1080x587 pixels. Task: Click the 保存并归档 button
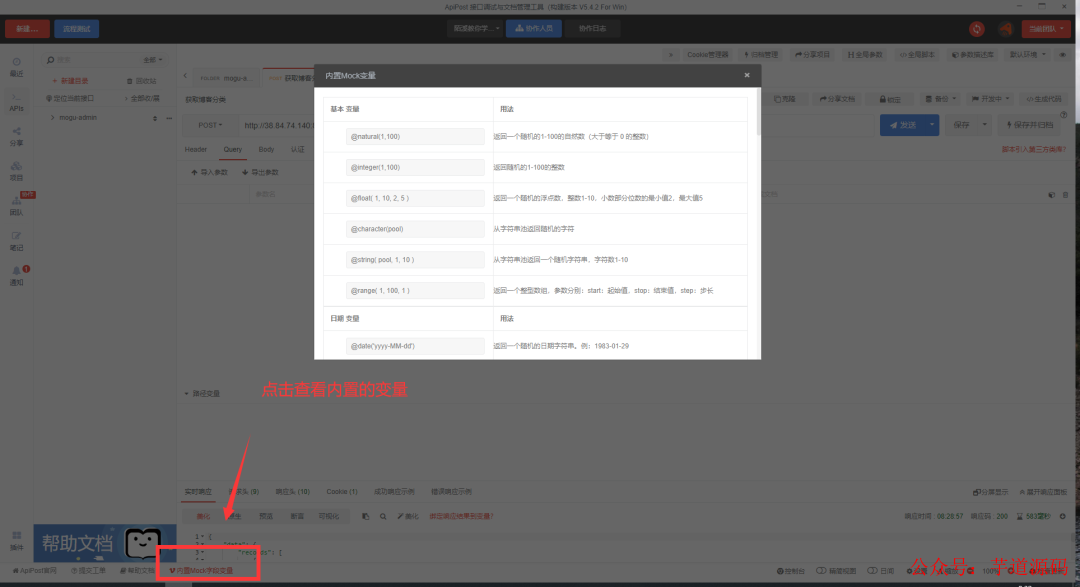point(1030,125)
